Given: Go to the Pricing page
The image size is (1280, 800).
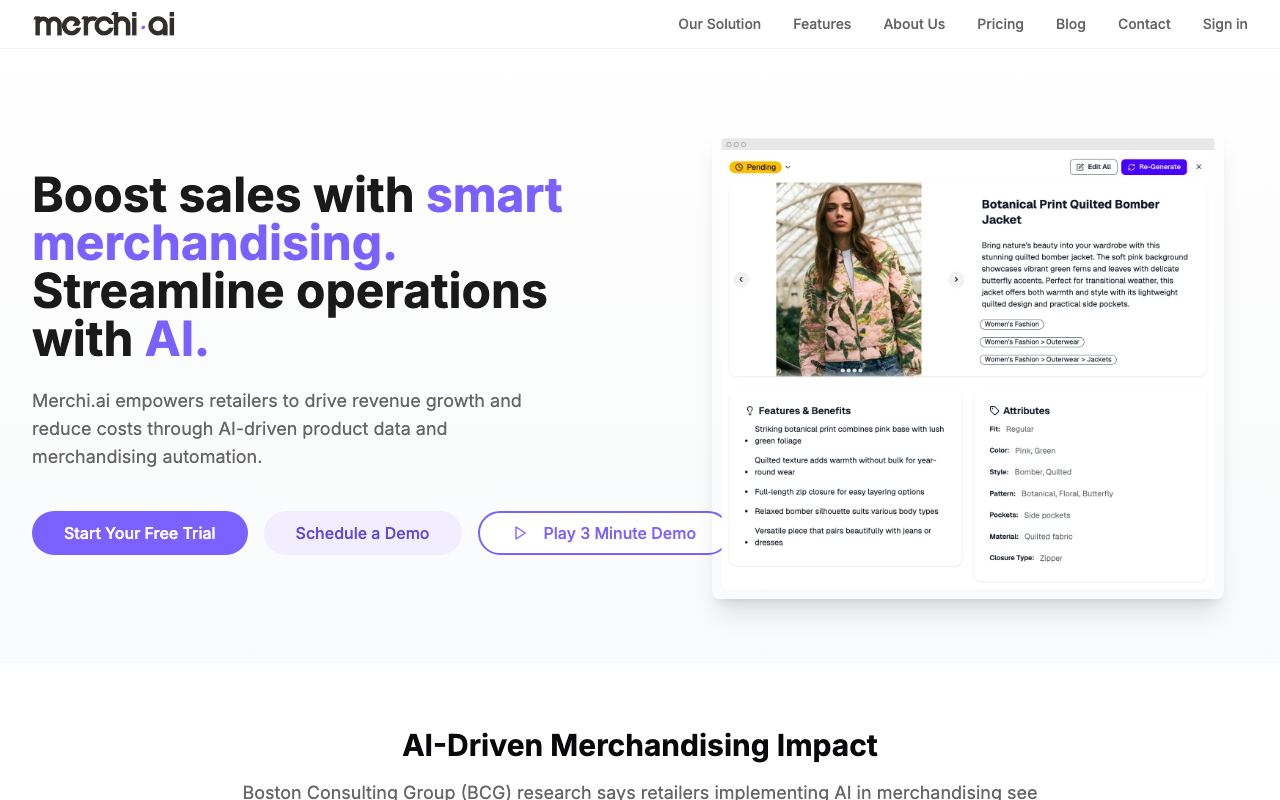Looking at the screenshot, I should point(1000,24).
